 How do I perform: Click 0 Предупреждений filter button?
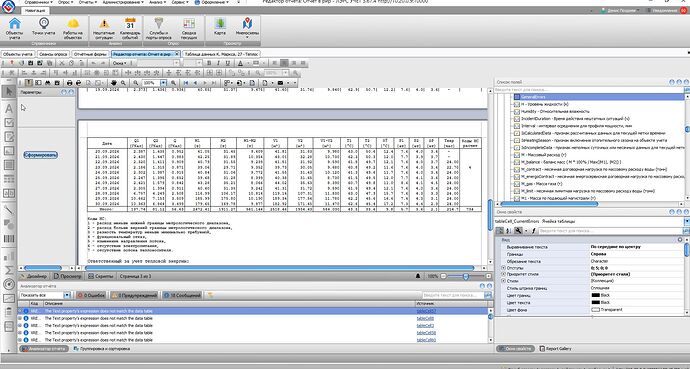click(x=134, y=295)
